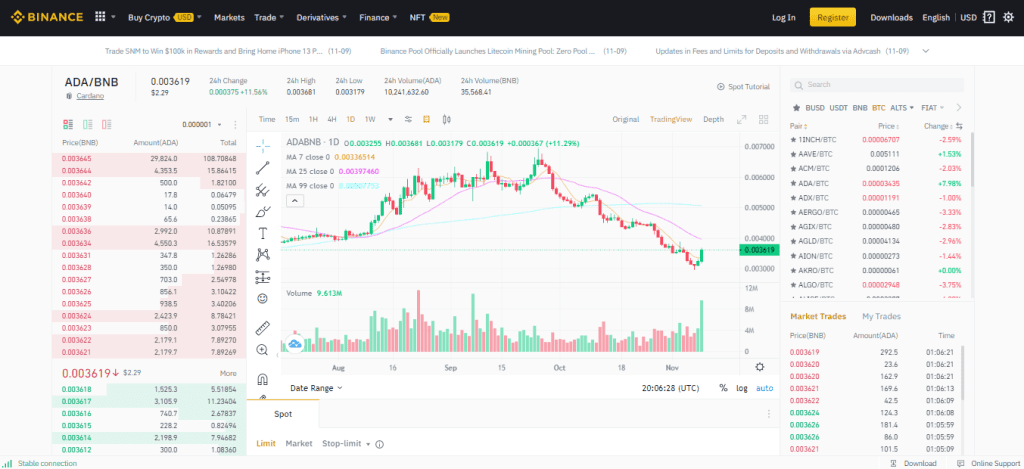The width and height of the screenshot is (1024, 469).
Task: Select the Market order tab
Action: click(299, 444)
